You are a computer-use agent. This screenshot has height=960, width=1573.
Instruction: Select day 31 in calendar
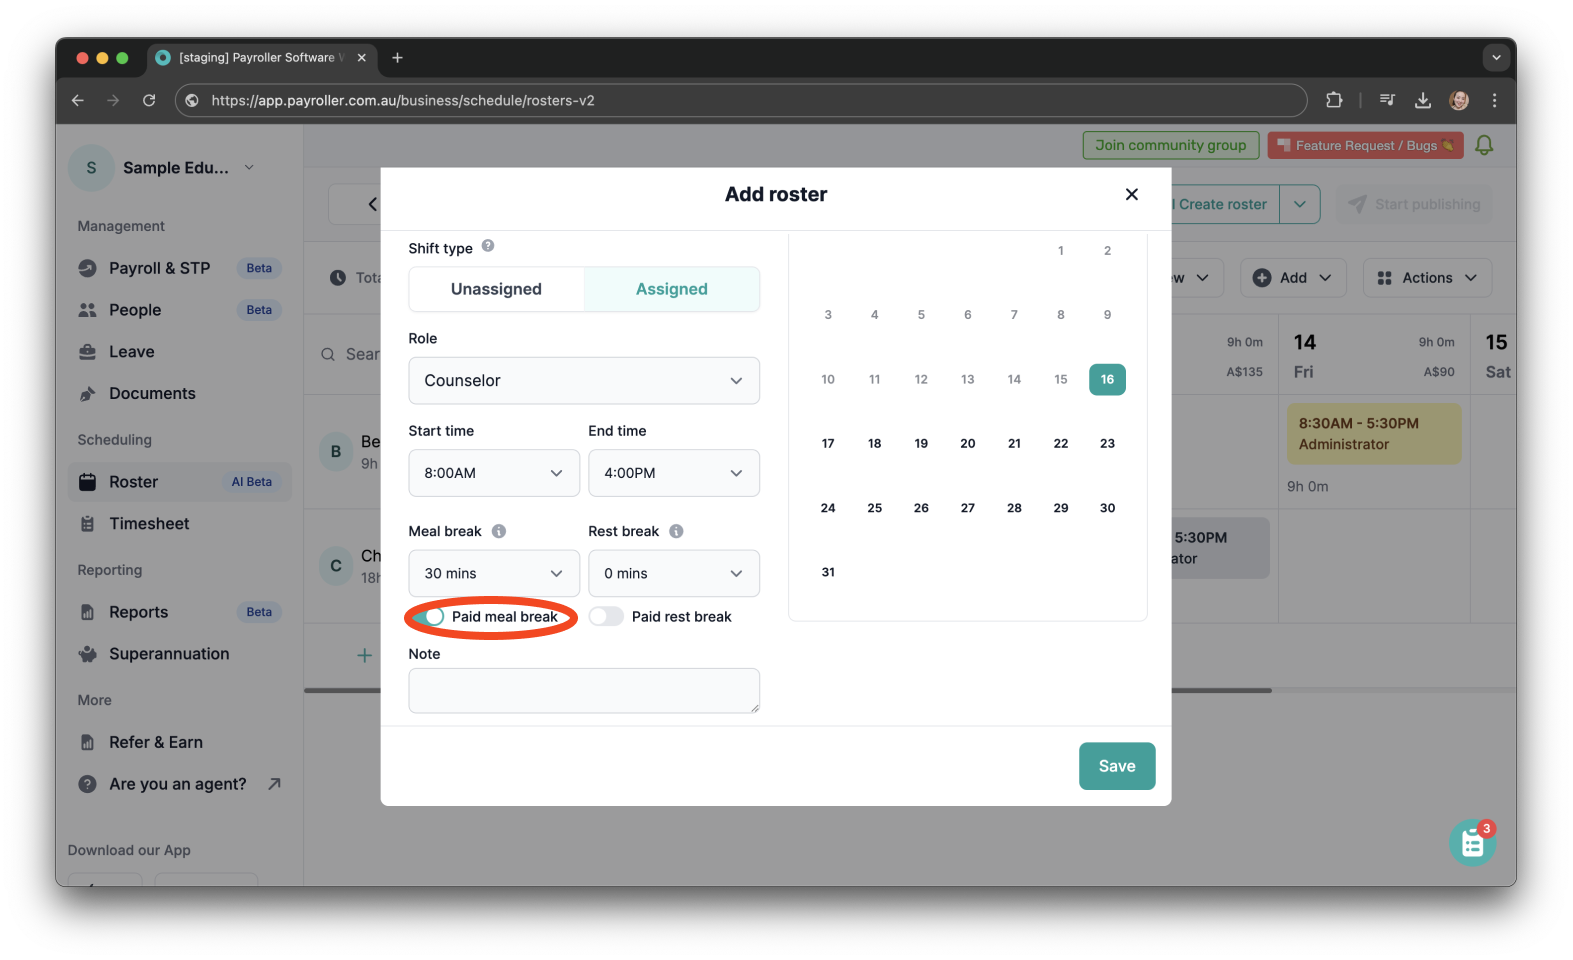click(x=828, y=572)
